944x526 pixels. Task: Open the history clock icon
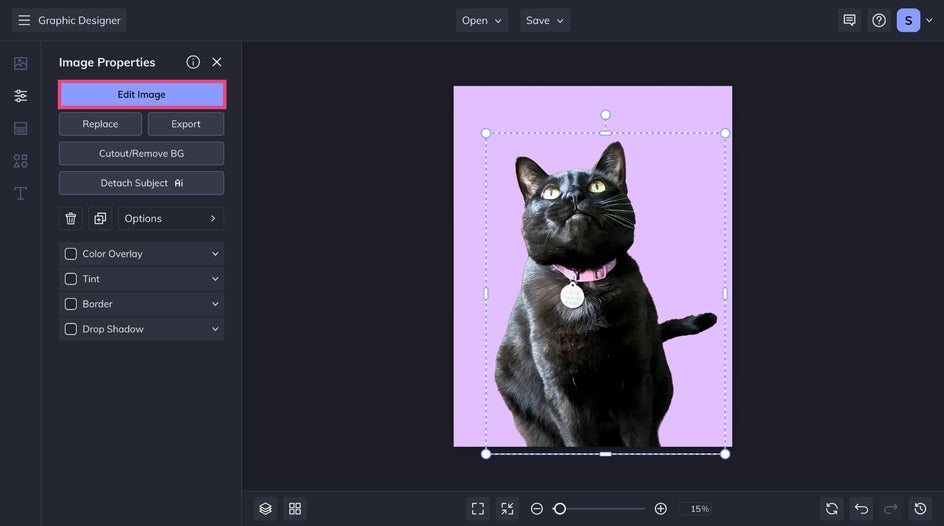pyautogui.click(x=921, y=509)
